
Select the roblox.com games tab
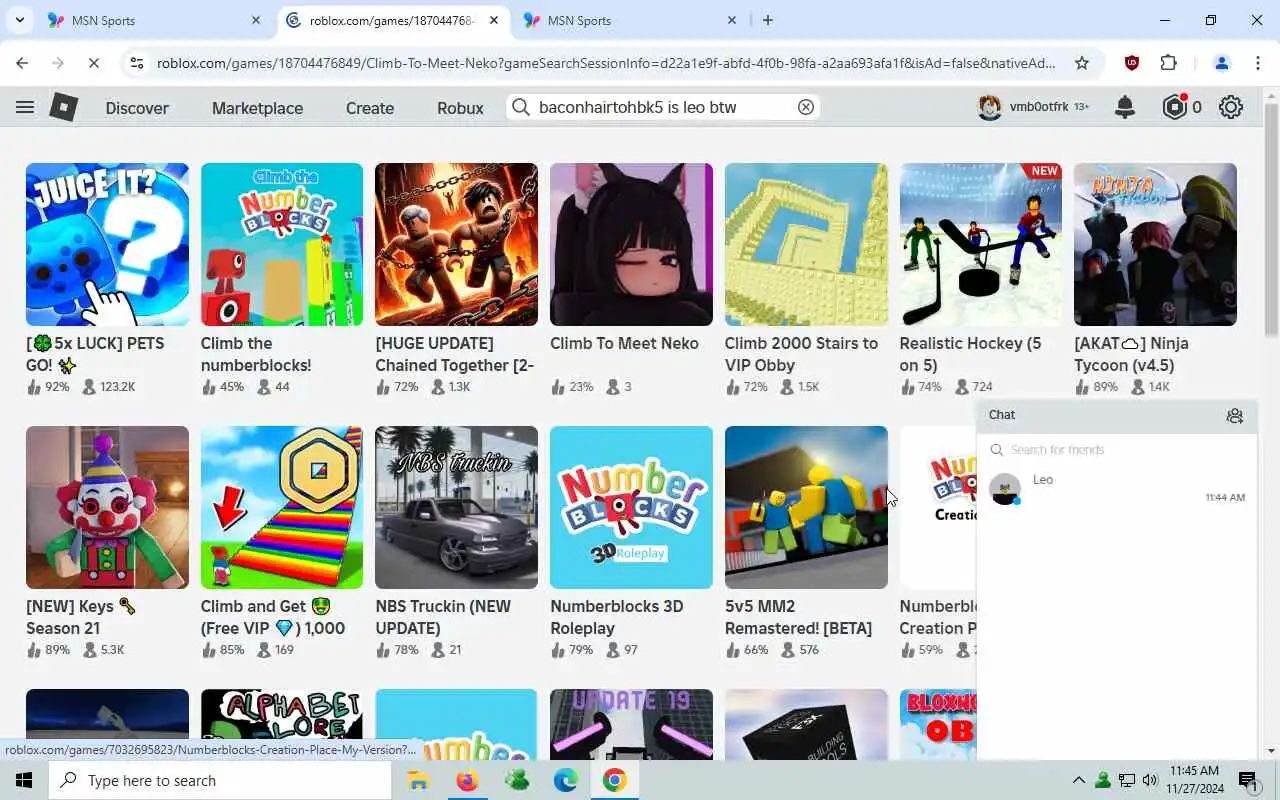click(x=392, y=20)
